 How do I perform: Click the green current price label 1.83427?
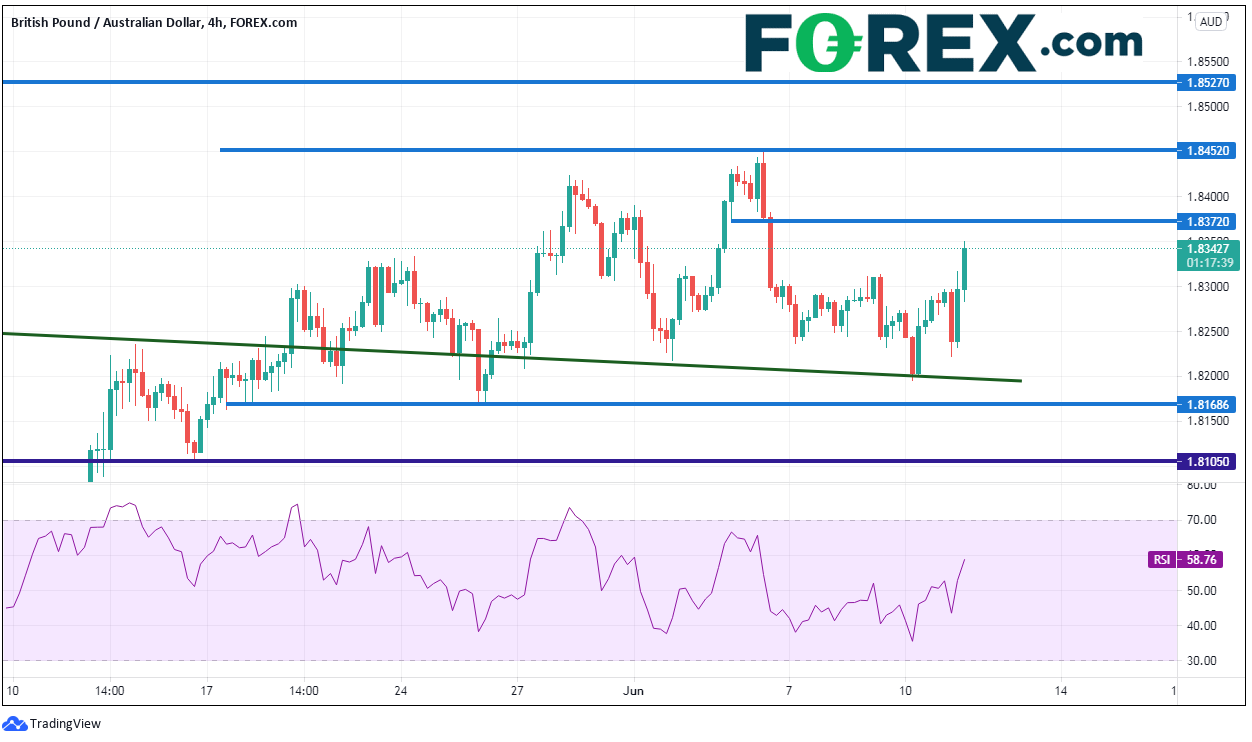[1210, 249]
